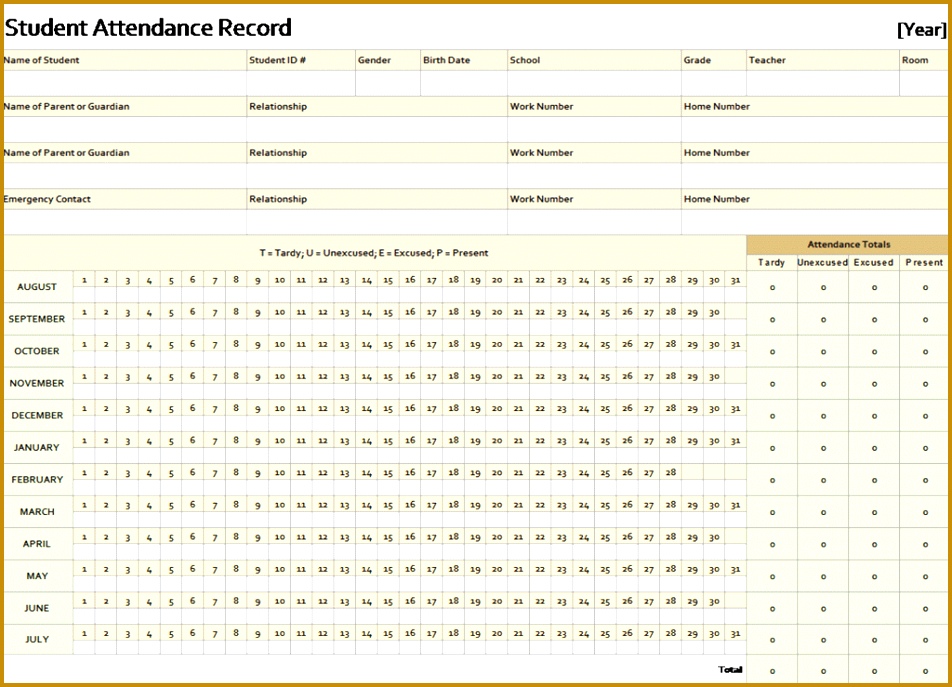Click the Birth Date field
Image resolution: width=952 pixels, height=687 pixels.
pos(460,84)
